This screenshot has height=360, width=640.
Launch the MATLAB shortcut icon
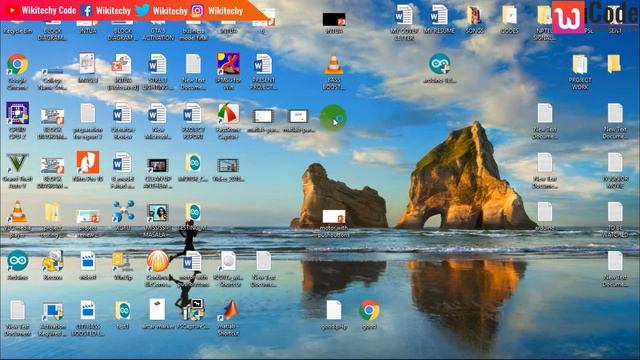point(228,311)
